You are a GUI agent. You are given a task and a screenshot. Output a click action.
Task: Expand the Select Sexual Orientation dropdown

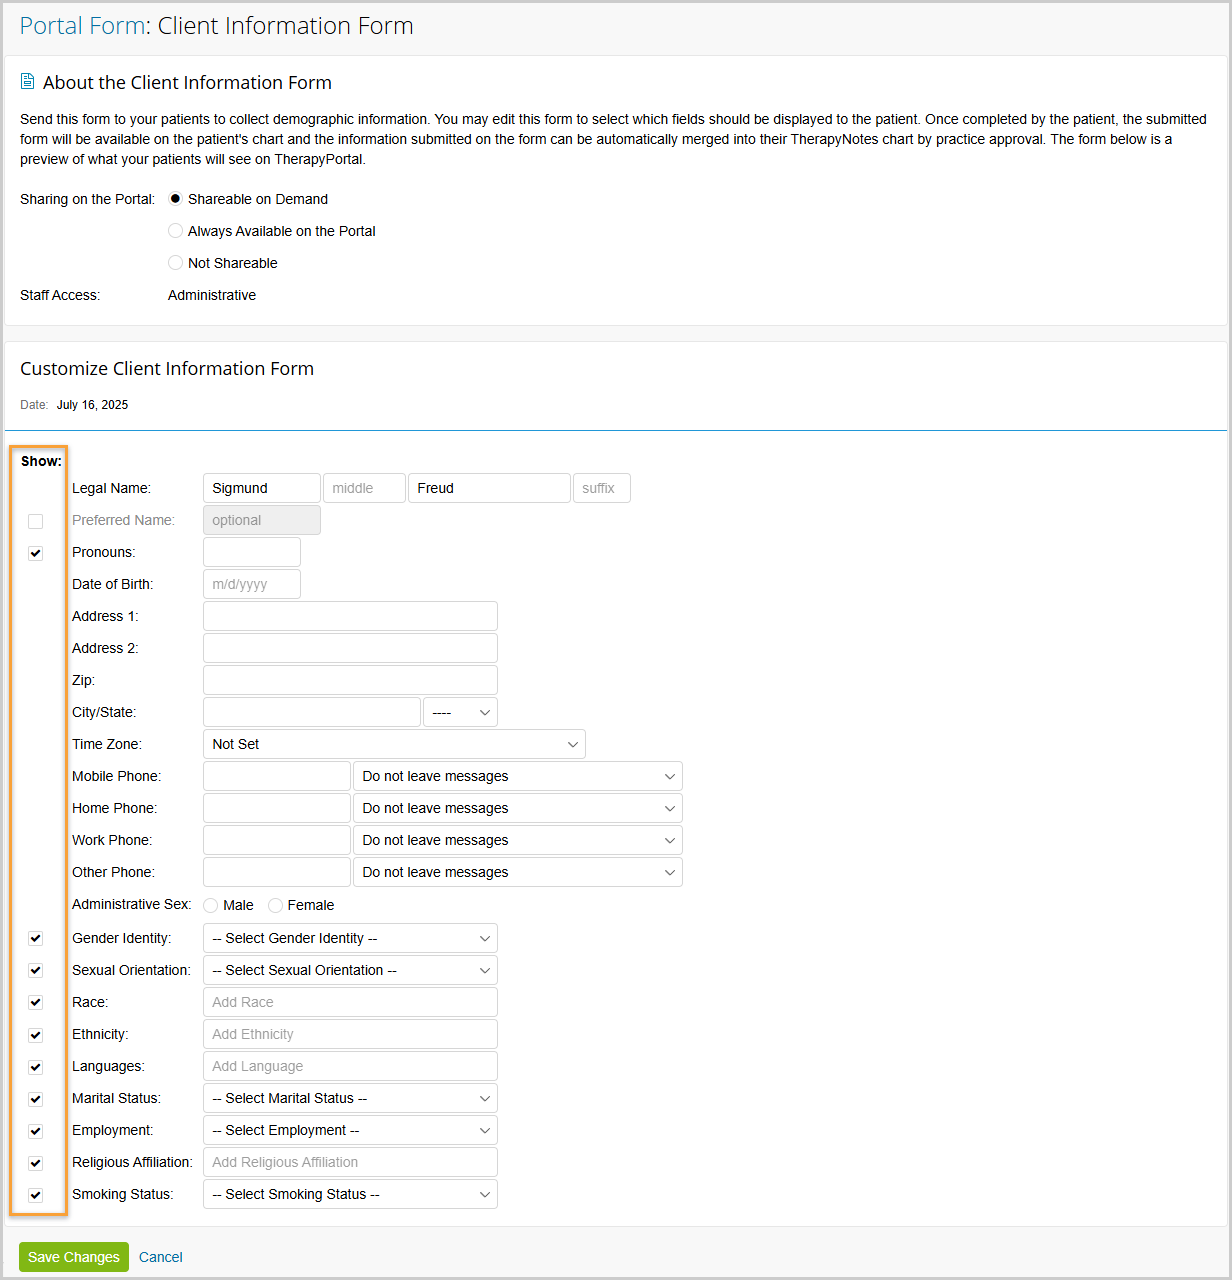(x=350, y=970)
